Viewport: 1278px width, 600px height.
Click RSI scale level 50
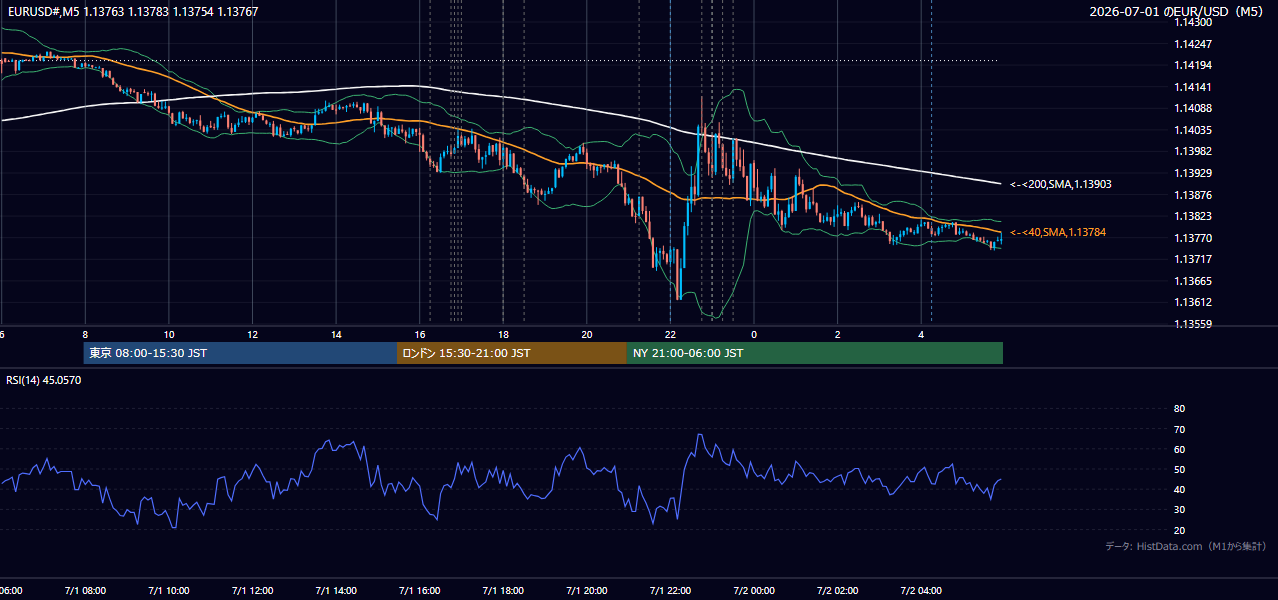1179,469
